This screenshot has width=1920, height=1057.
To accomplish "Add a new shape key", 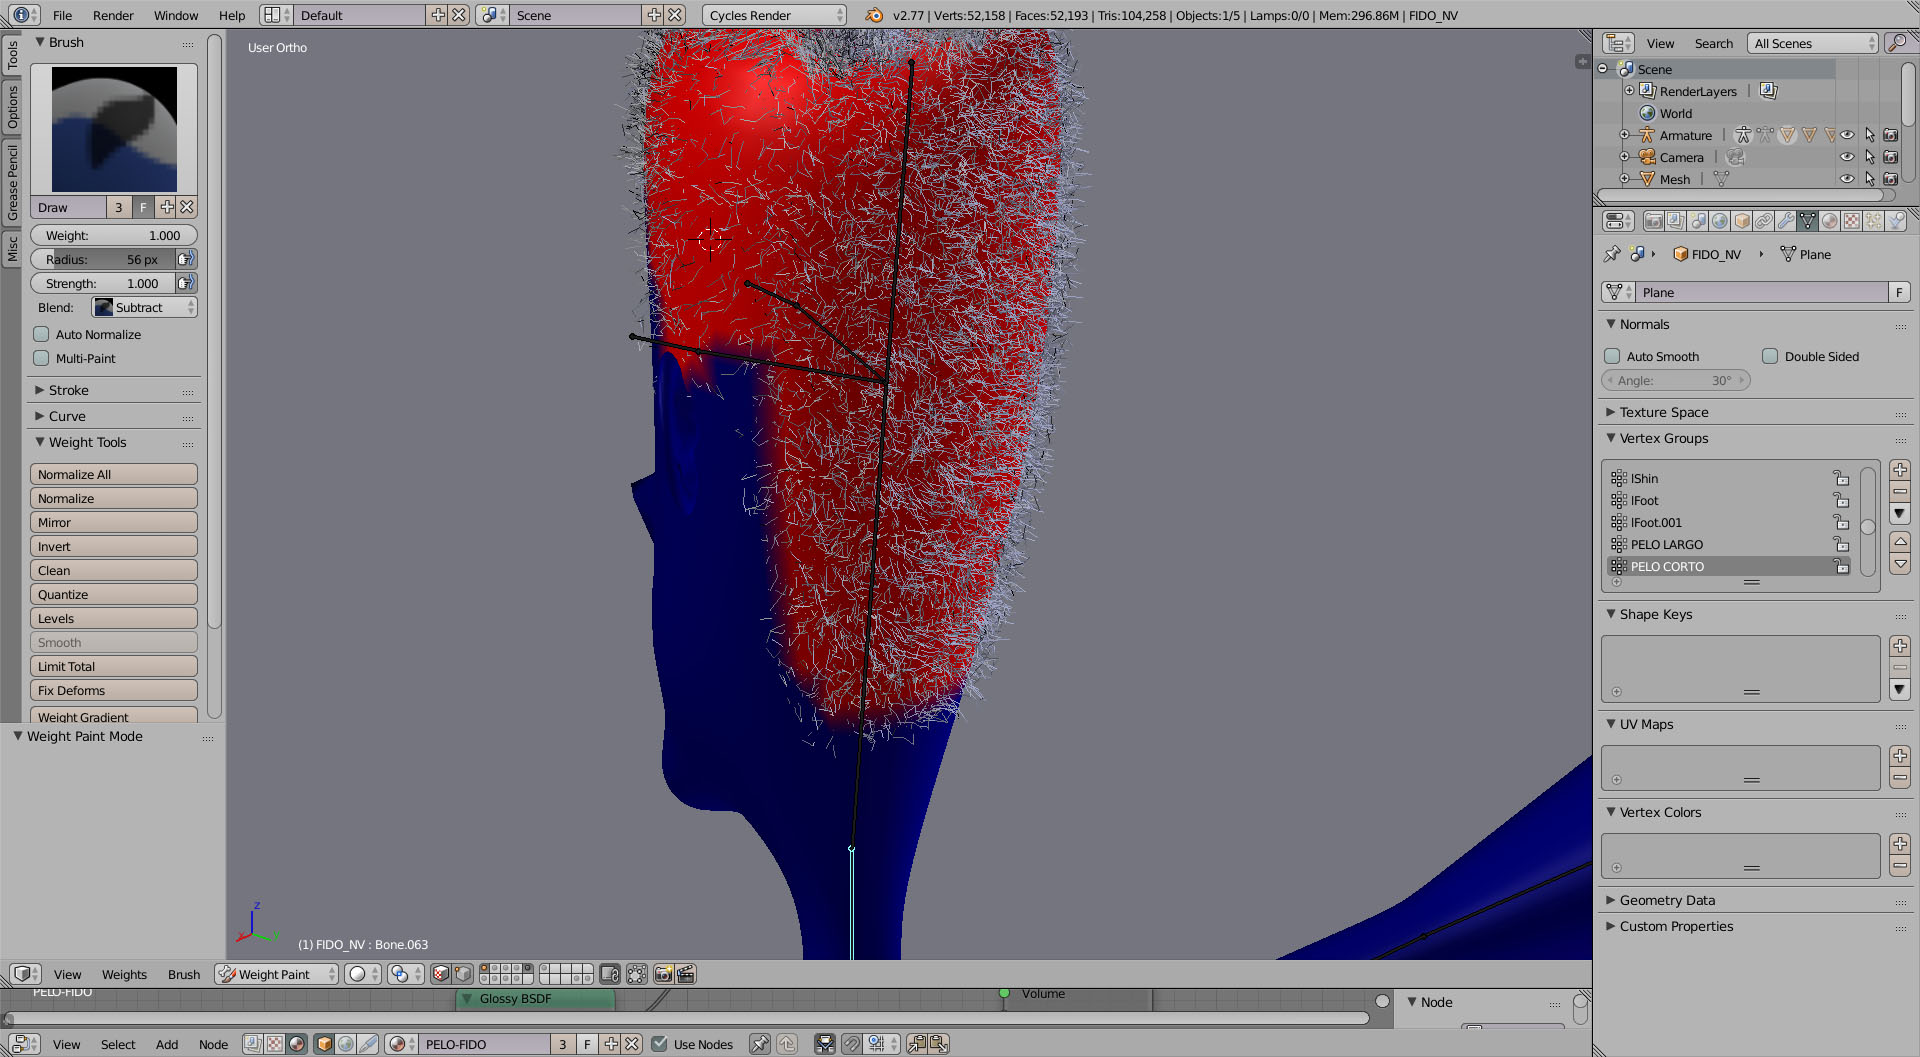I will point(1900,646).
